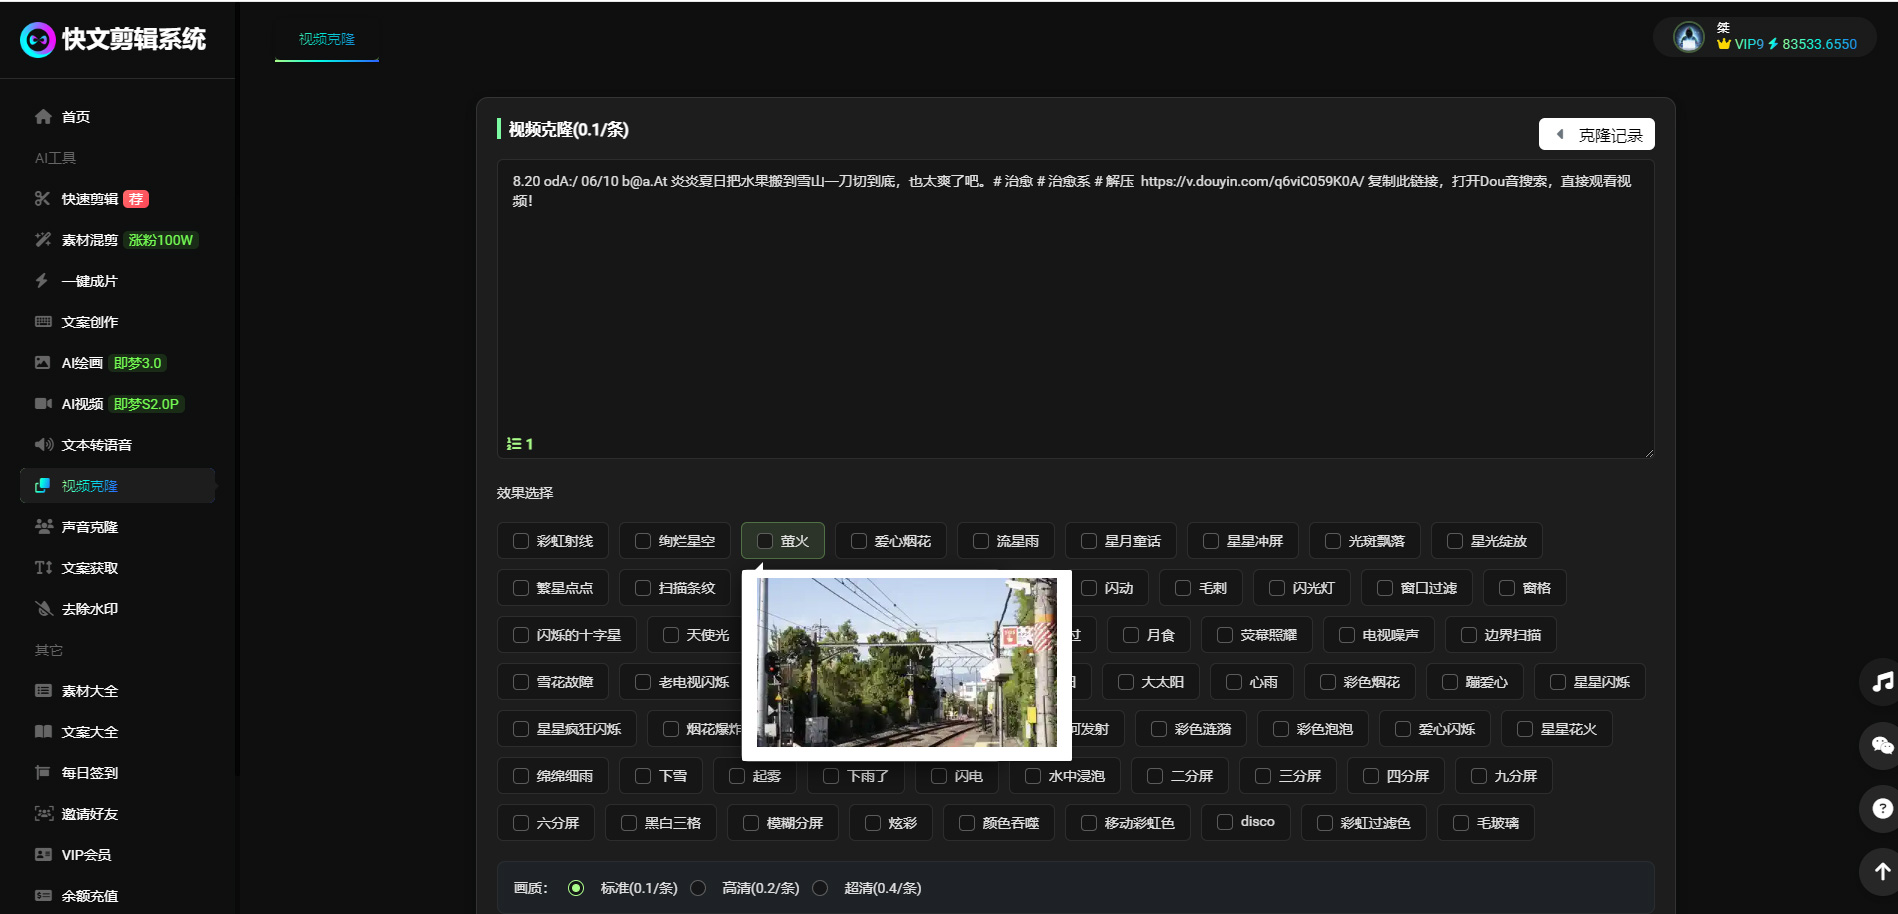Check the 星月童话 effect option
The width and height of the screenshot is (1898, 914).
coord(1089,541)
